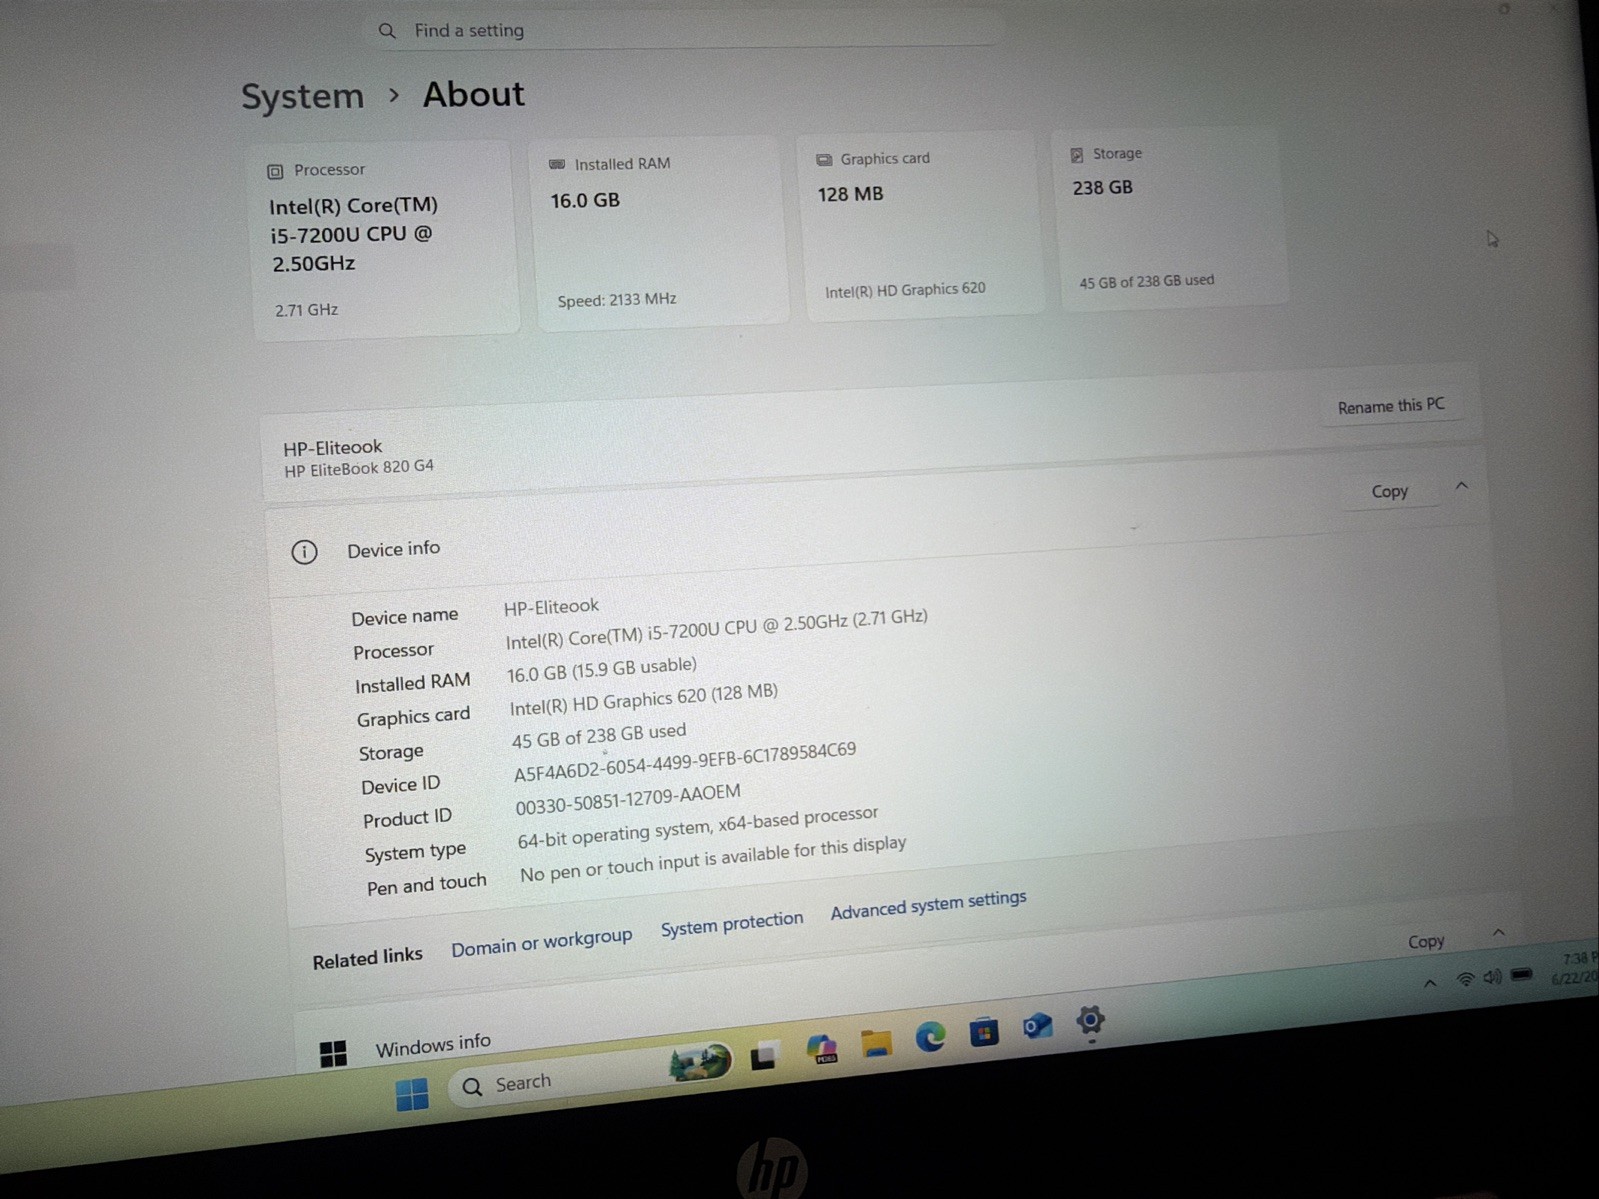Image resolution: width=1599 pixels, height=1199 pixels.
Task: Copy the Device info details
Action: click(1389, 491)
